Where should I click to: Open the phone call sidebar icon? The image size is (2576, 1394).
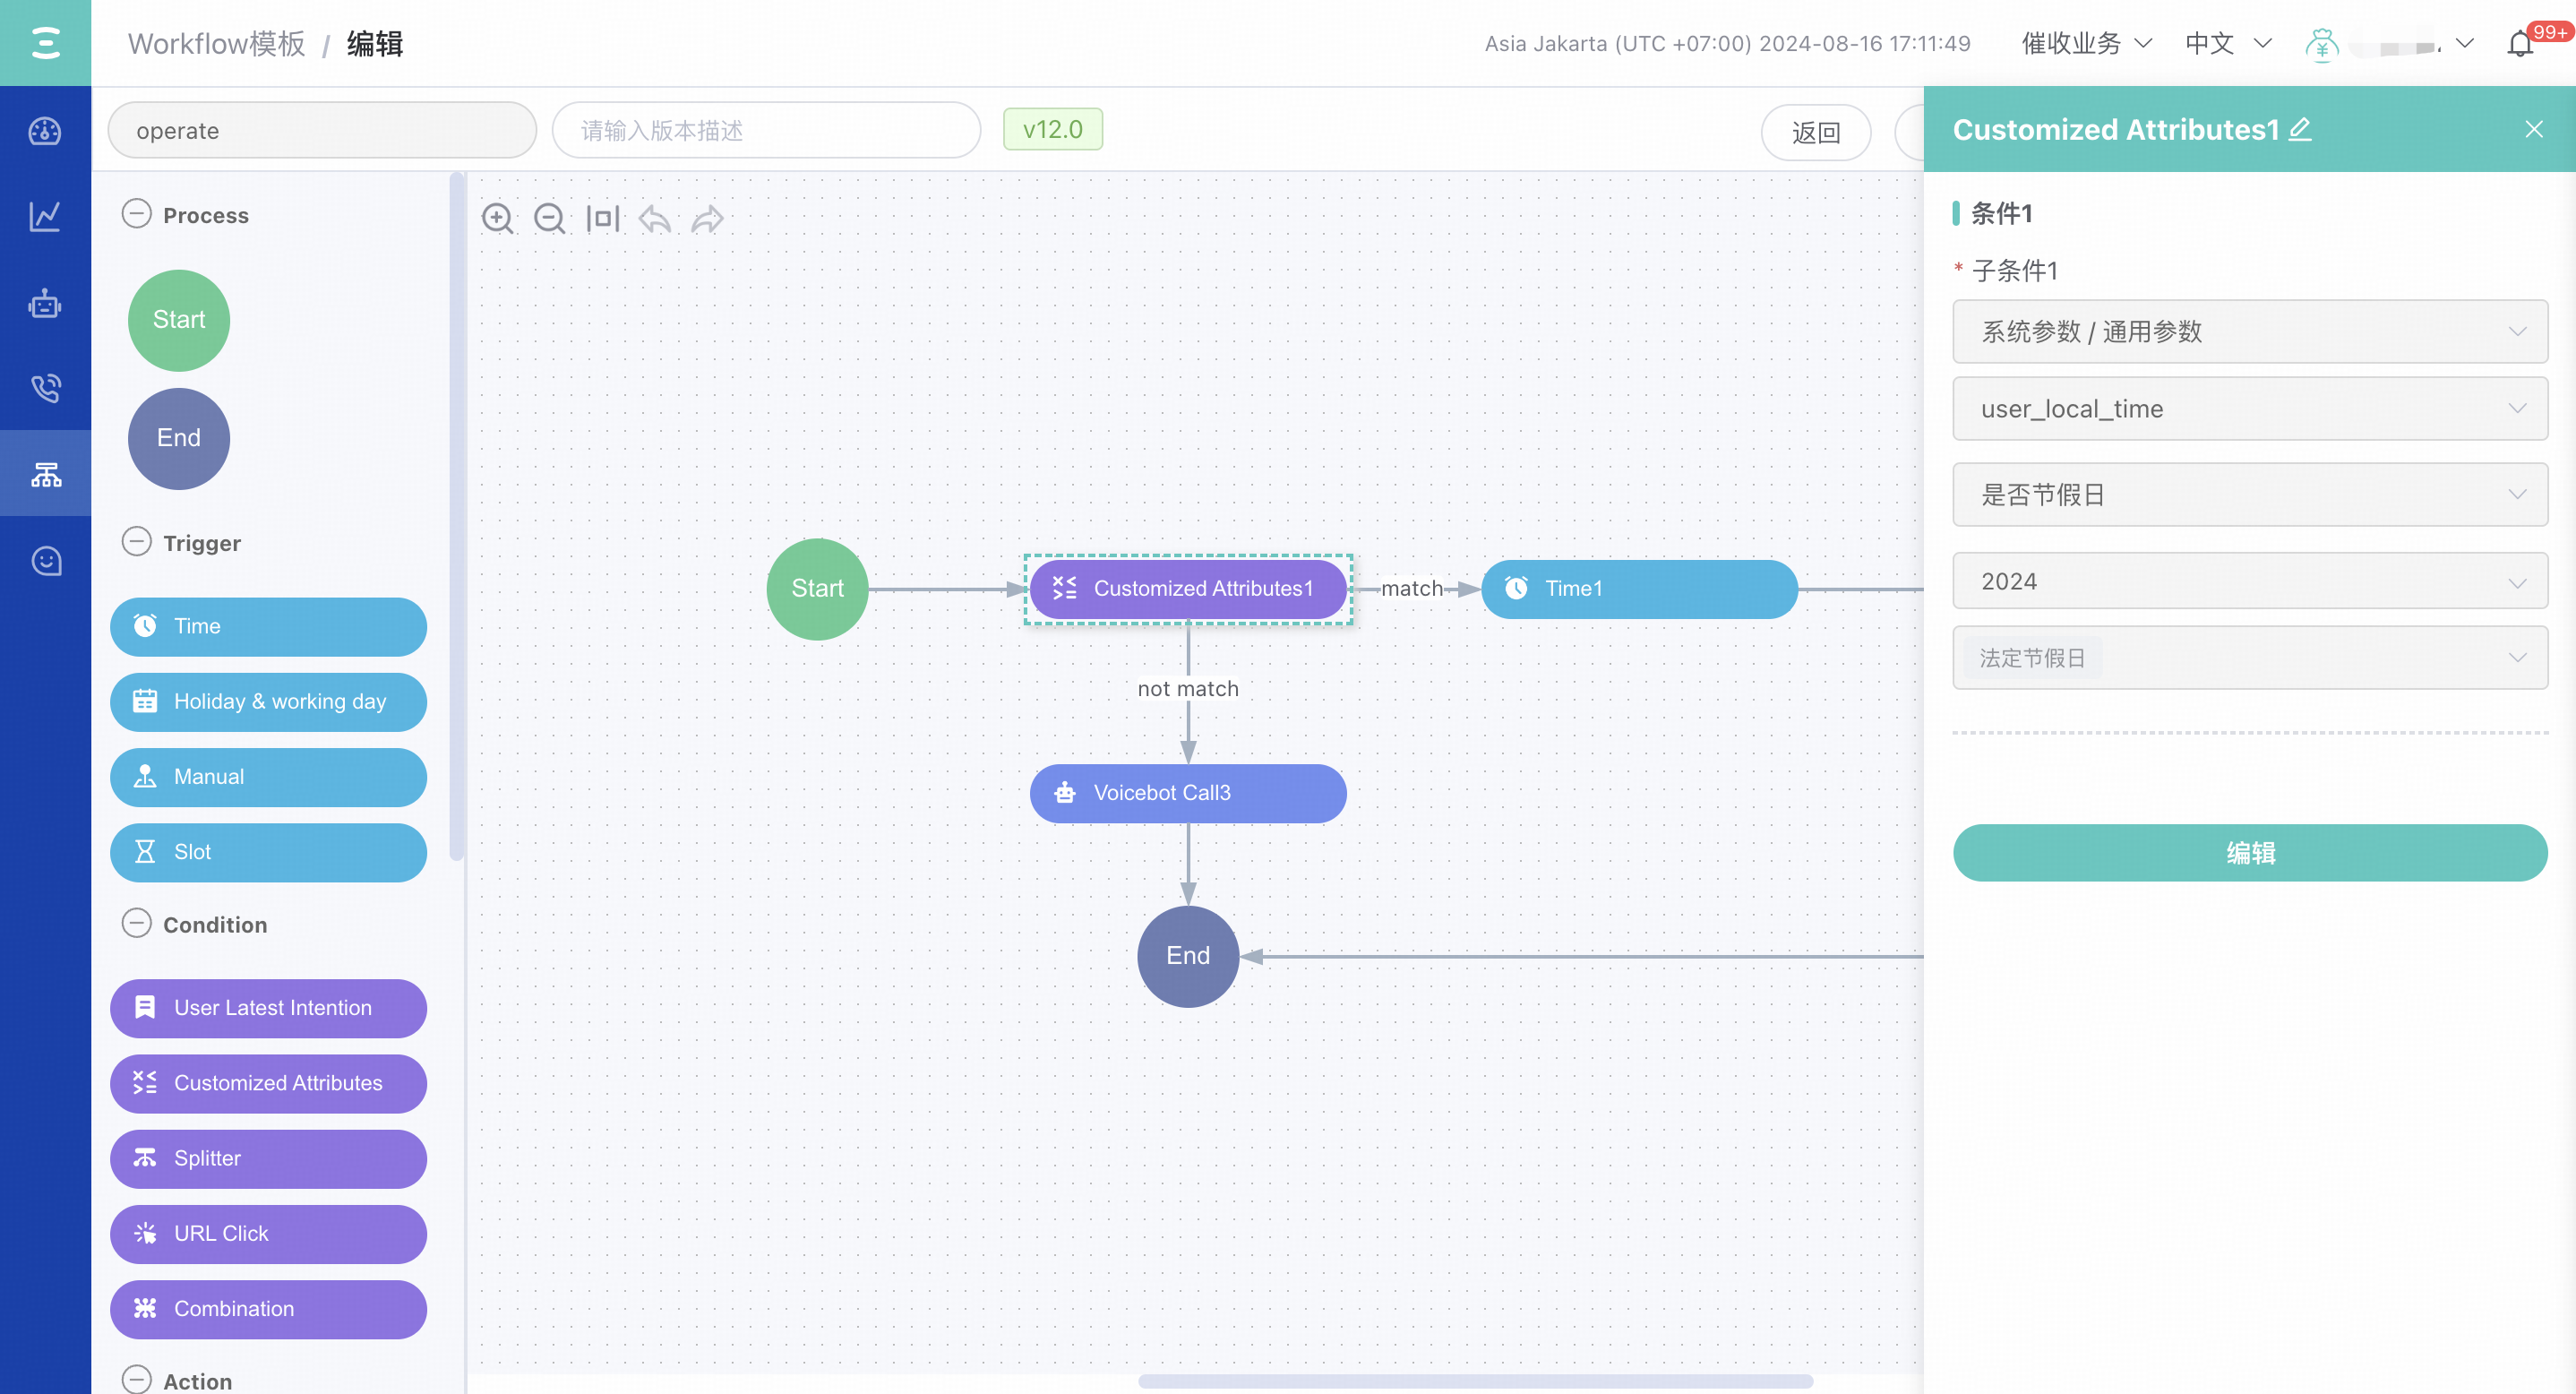point(45,388)
